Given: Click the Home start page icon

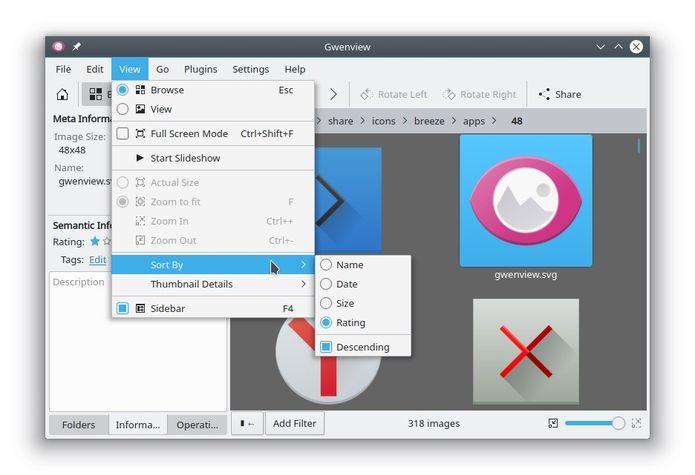Looking at the screenshot, I should (x=62, y=94).
